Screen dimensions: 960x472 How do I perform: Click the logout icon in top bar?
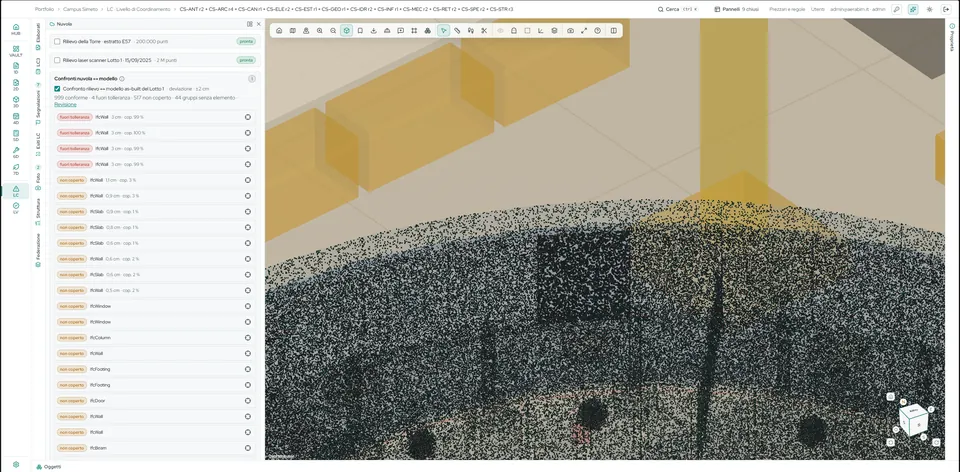(946, 10)
